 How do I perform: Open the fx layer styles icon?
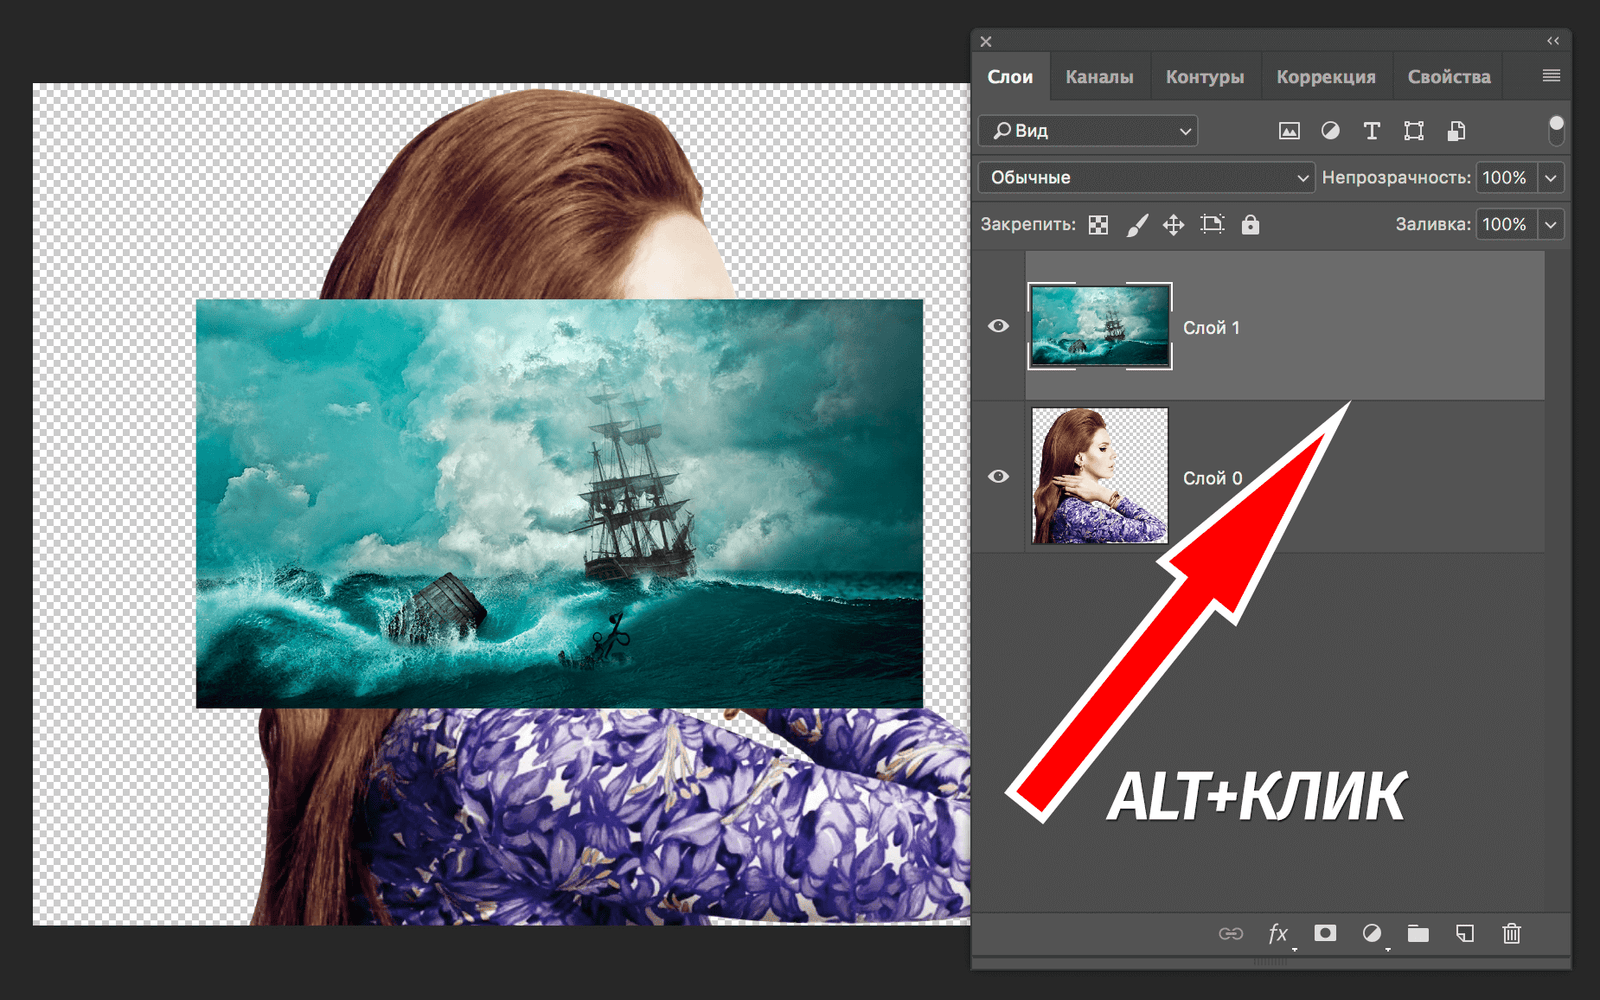tap(1278, 933)
